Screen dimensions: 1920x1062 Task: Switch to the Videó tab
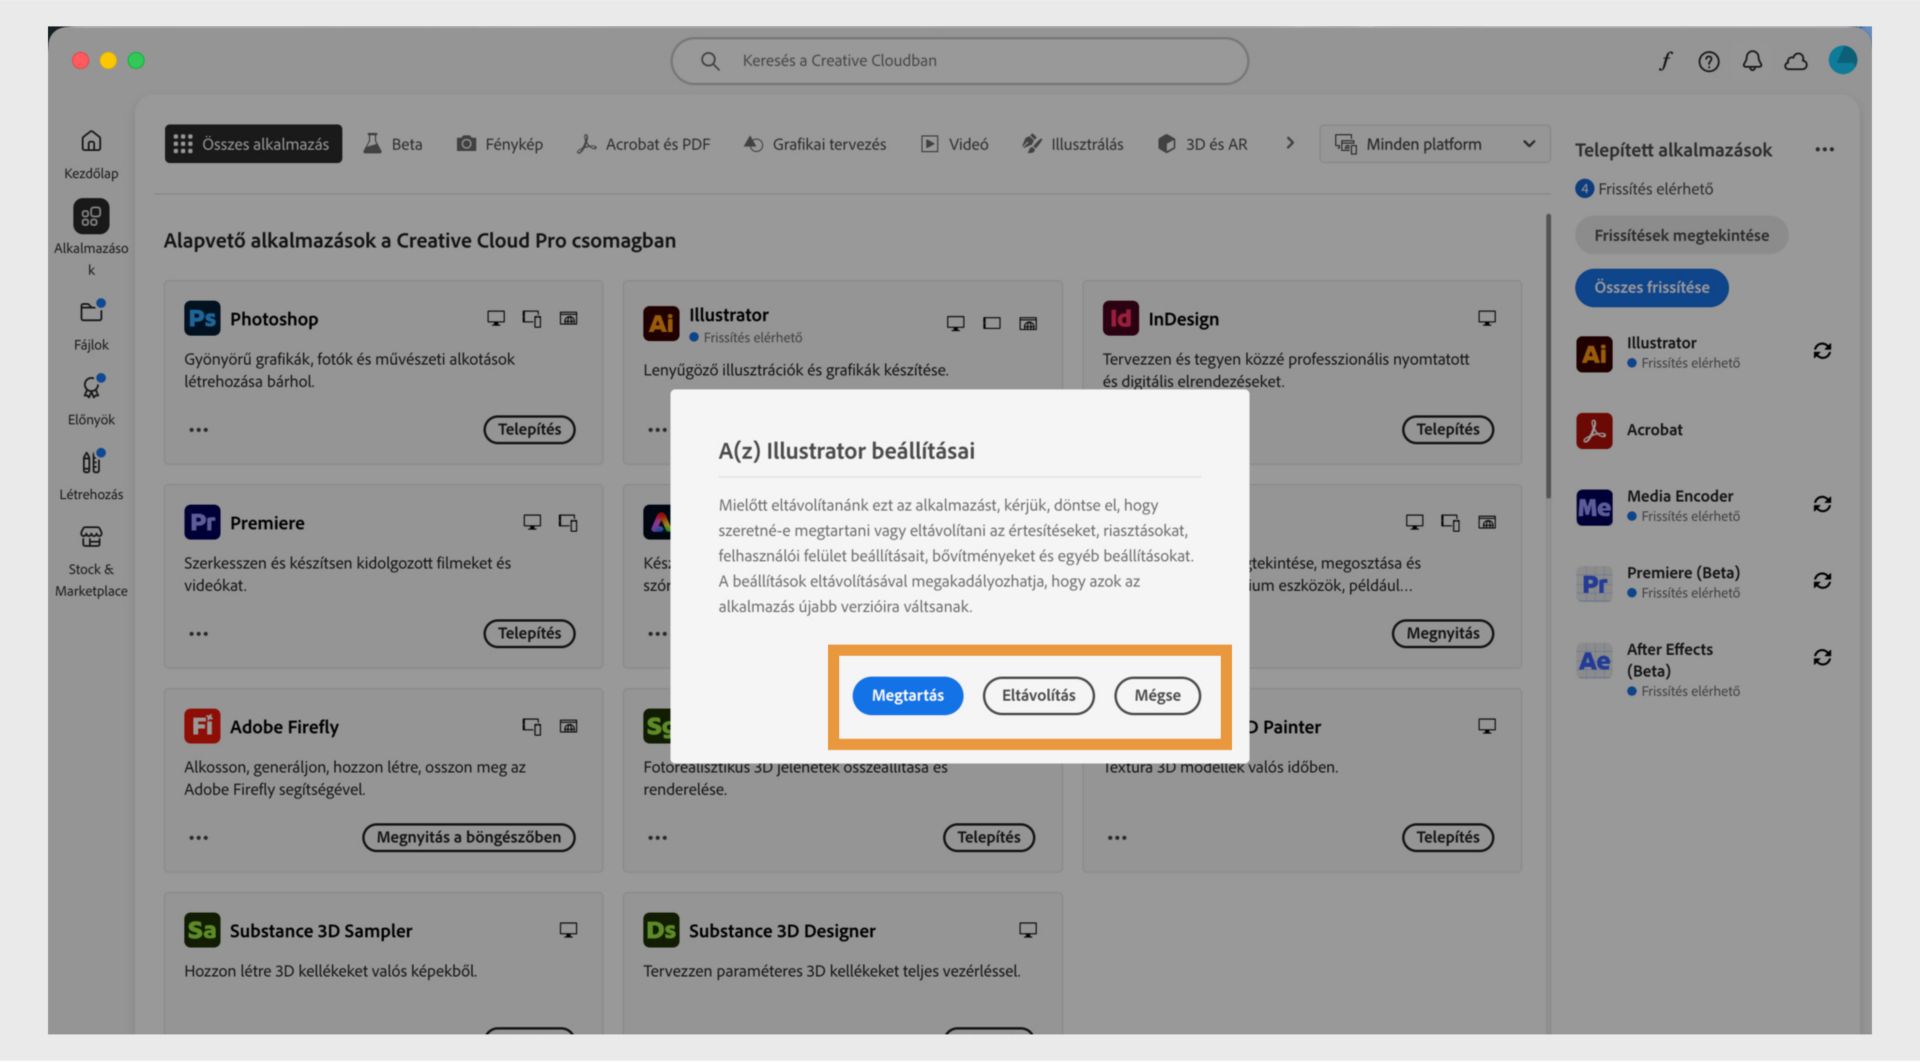coord(955,144)
